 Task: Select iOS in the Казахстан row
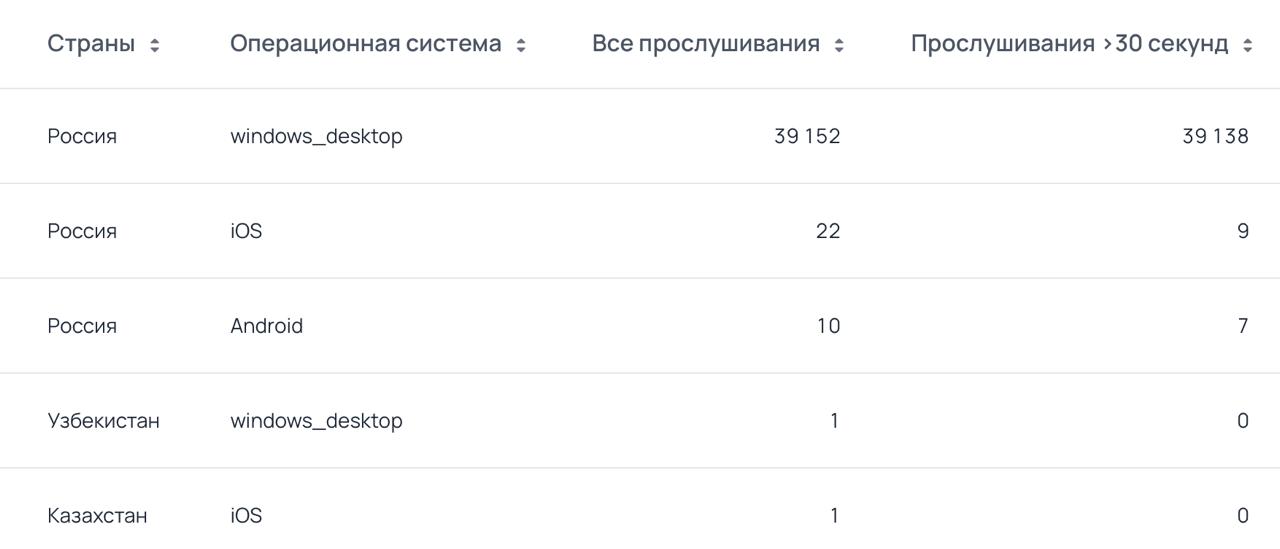(246, 516)
